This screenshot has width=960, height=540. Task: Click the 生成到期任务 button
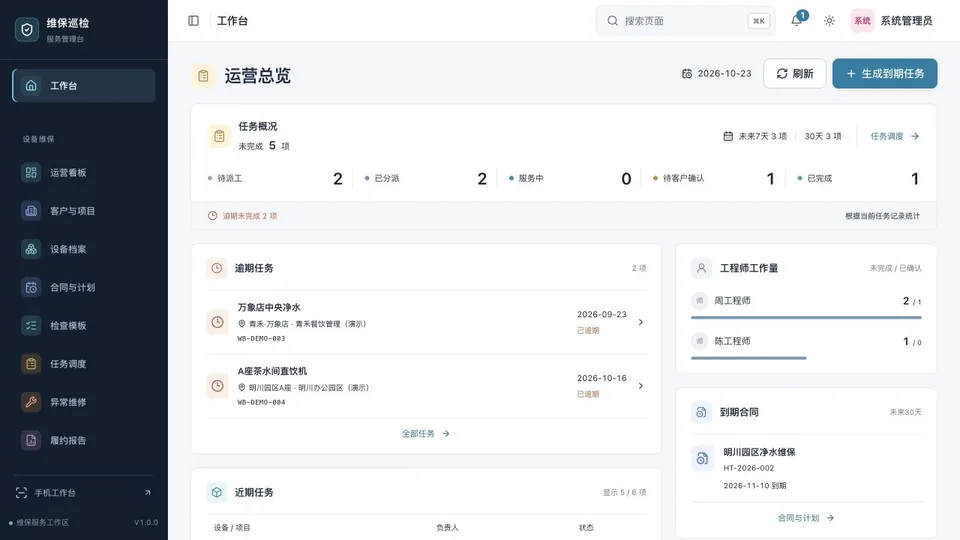pos(885,73)
